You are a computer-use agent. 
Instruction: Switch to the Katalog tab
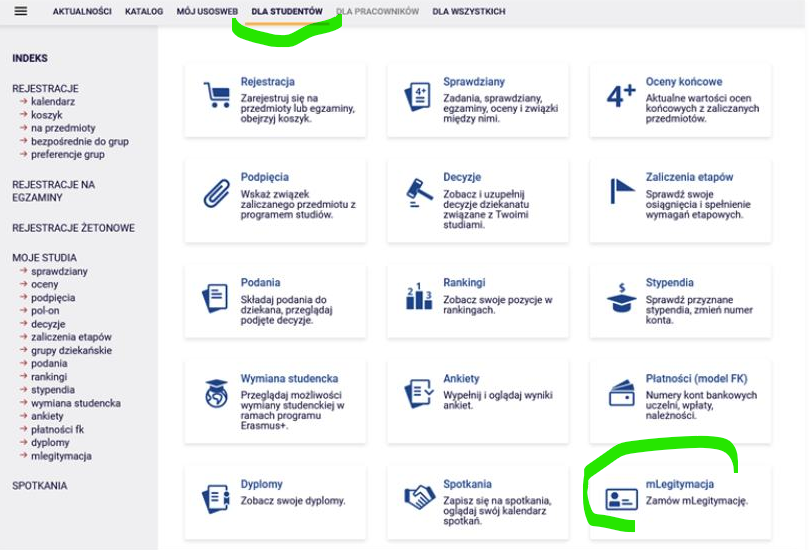(x=144, y=12)
